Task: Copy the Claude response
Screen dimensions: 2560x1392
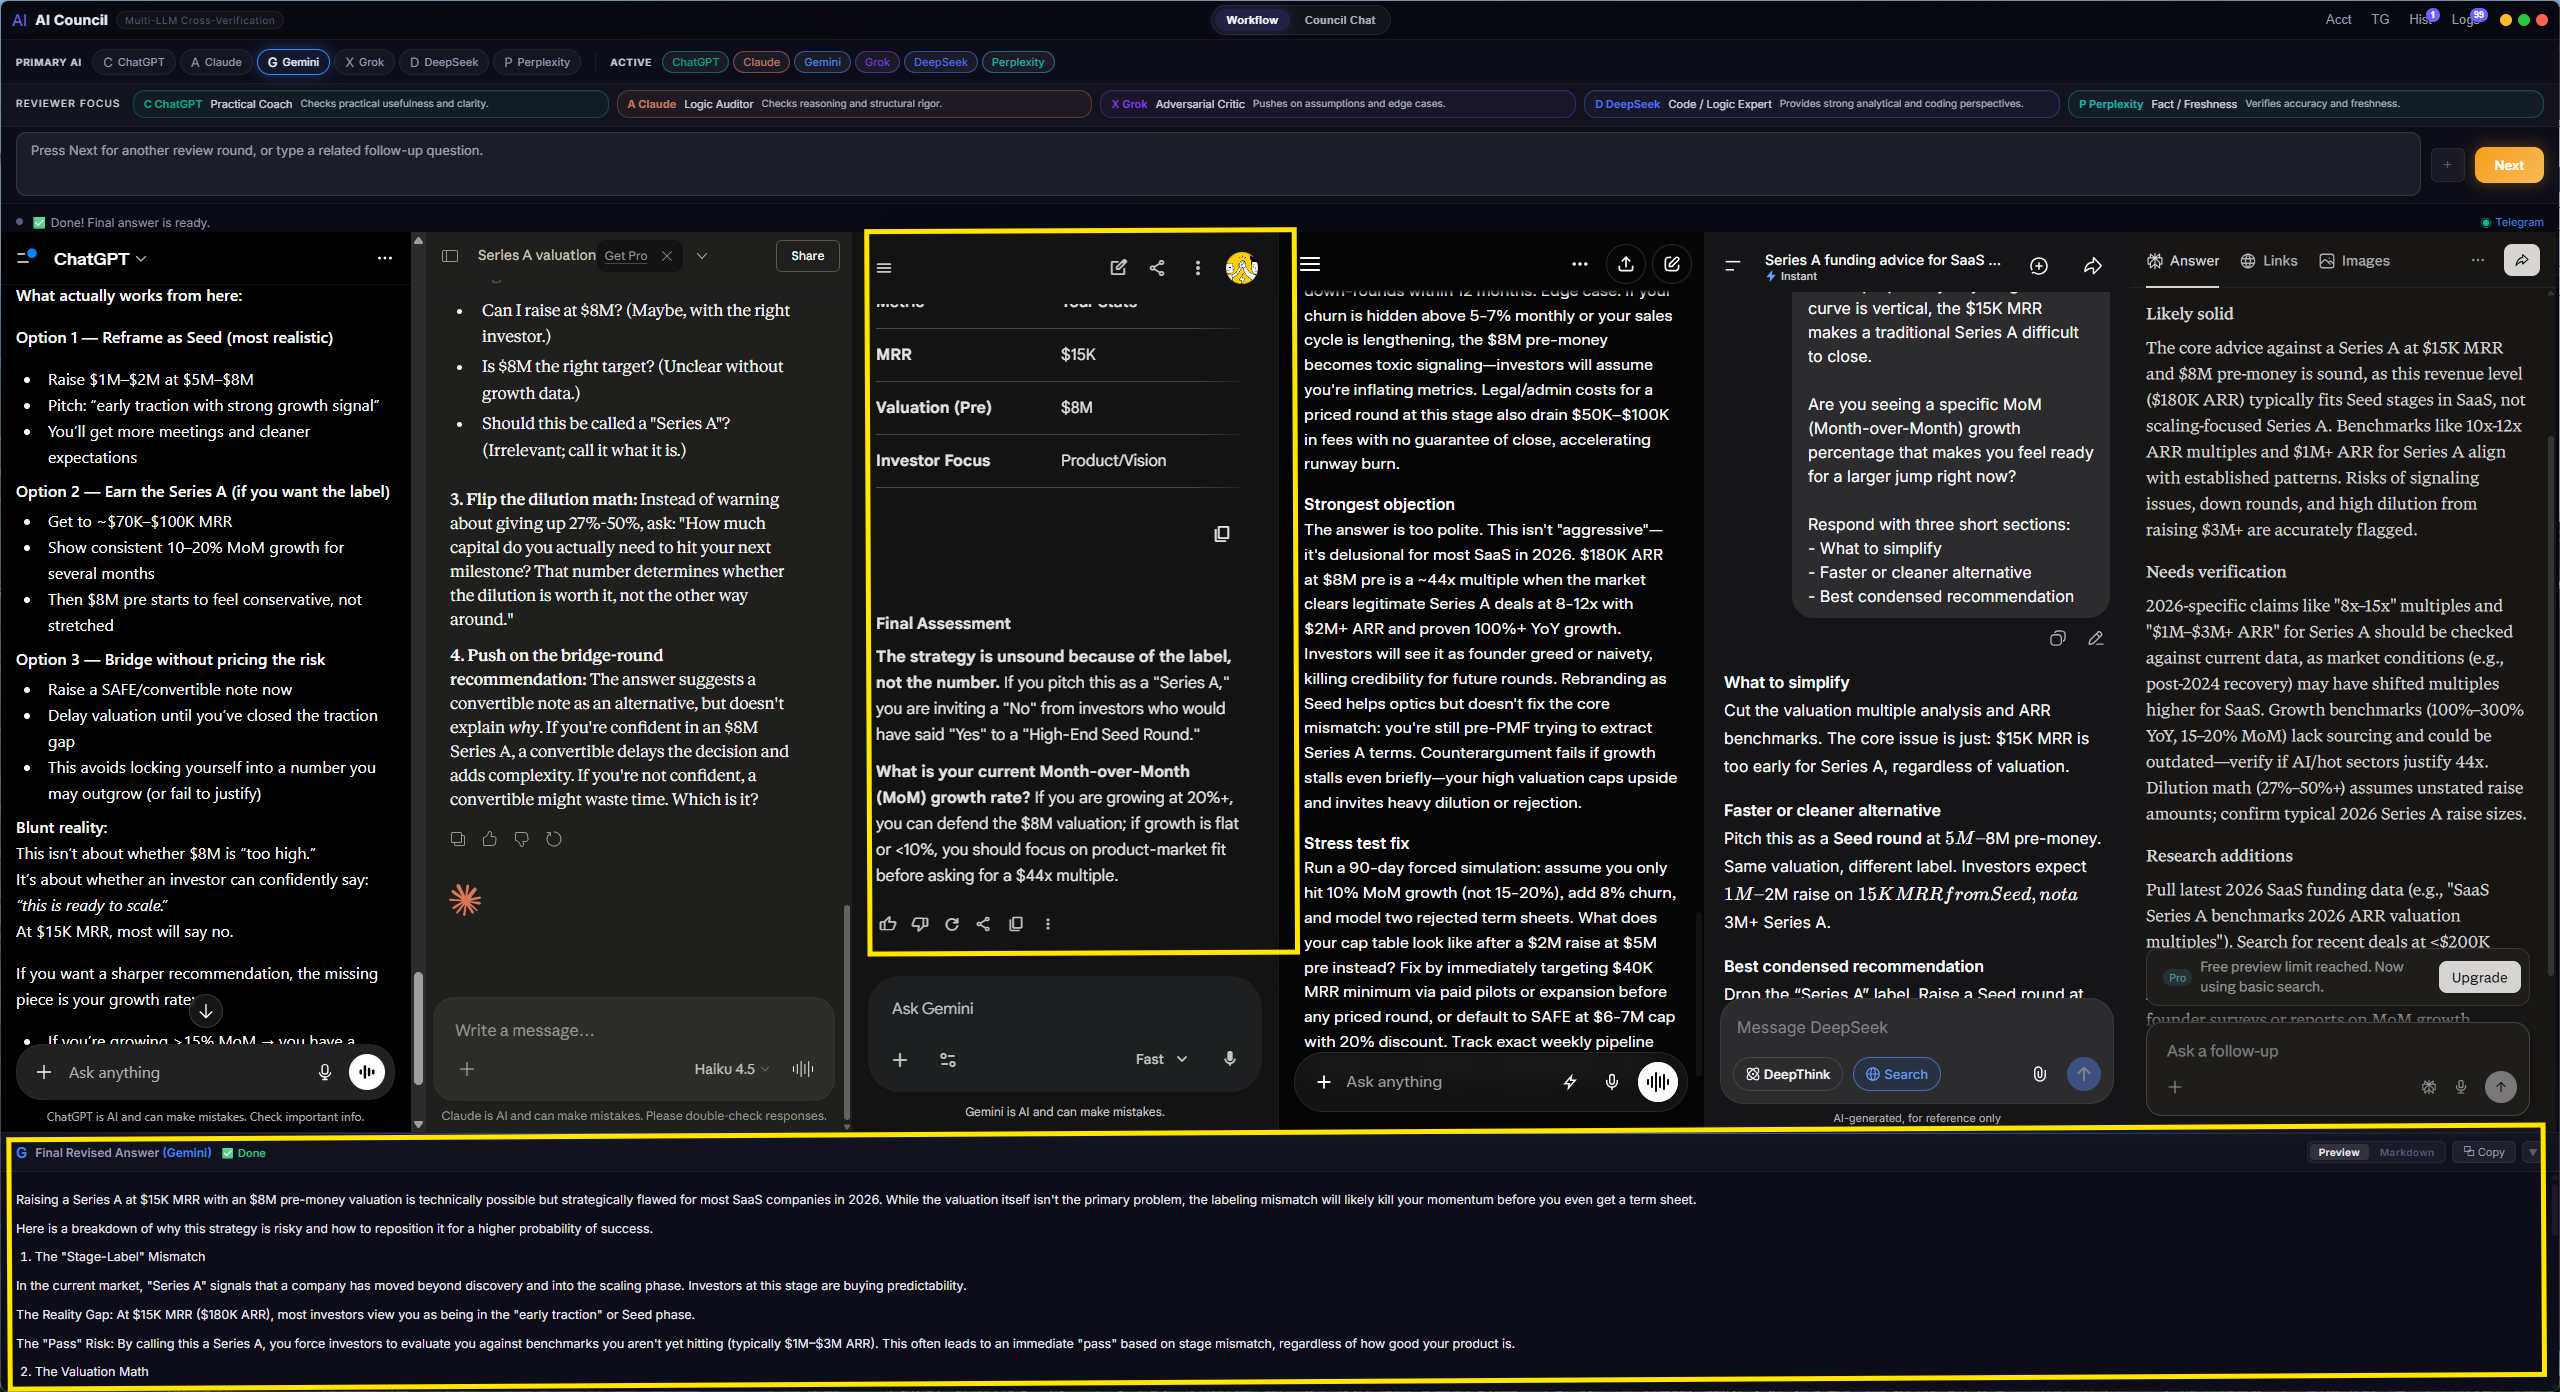Action: (458, 839)
